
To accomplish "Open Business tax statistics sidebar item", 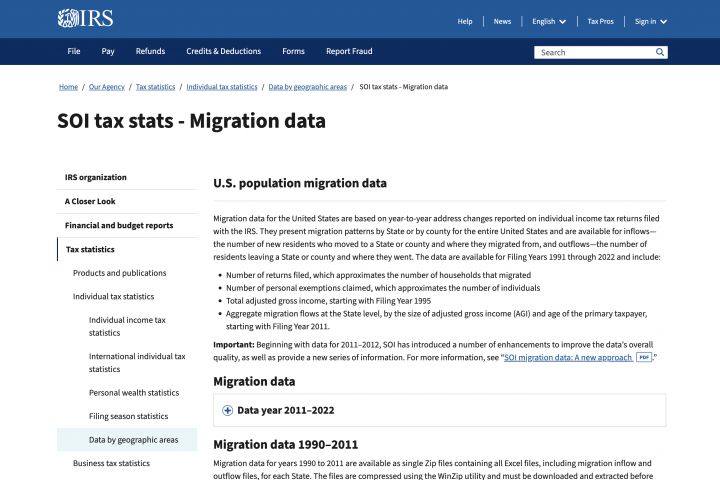I will click(x=111, y=463).
